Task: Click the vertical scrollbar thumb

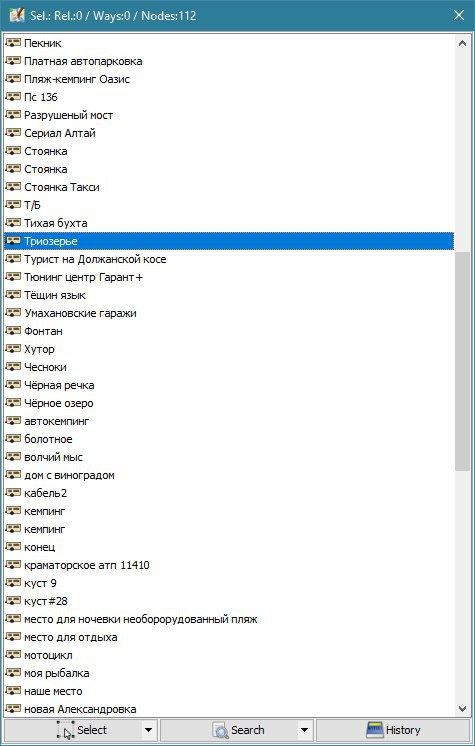Action: (x=462, y=361)
